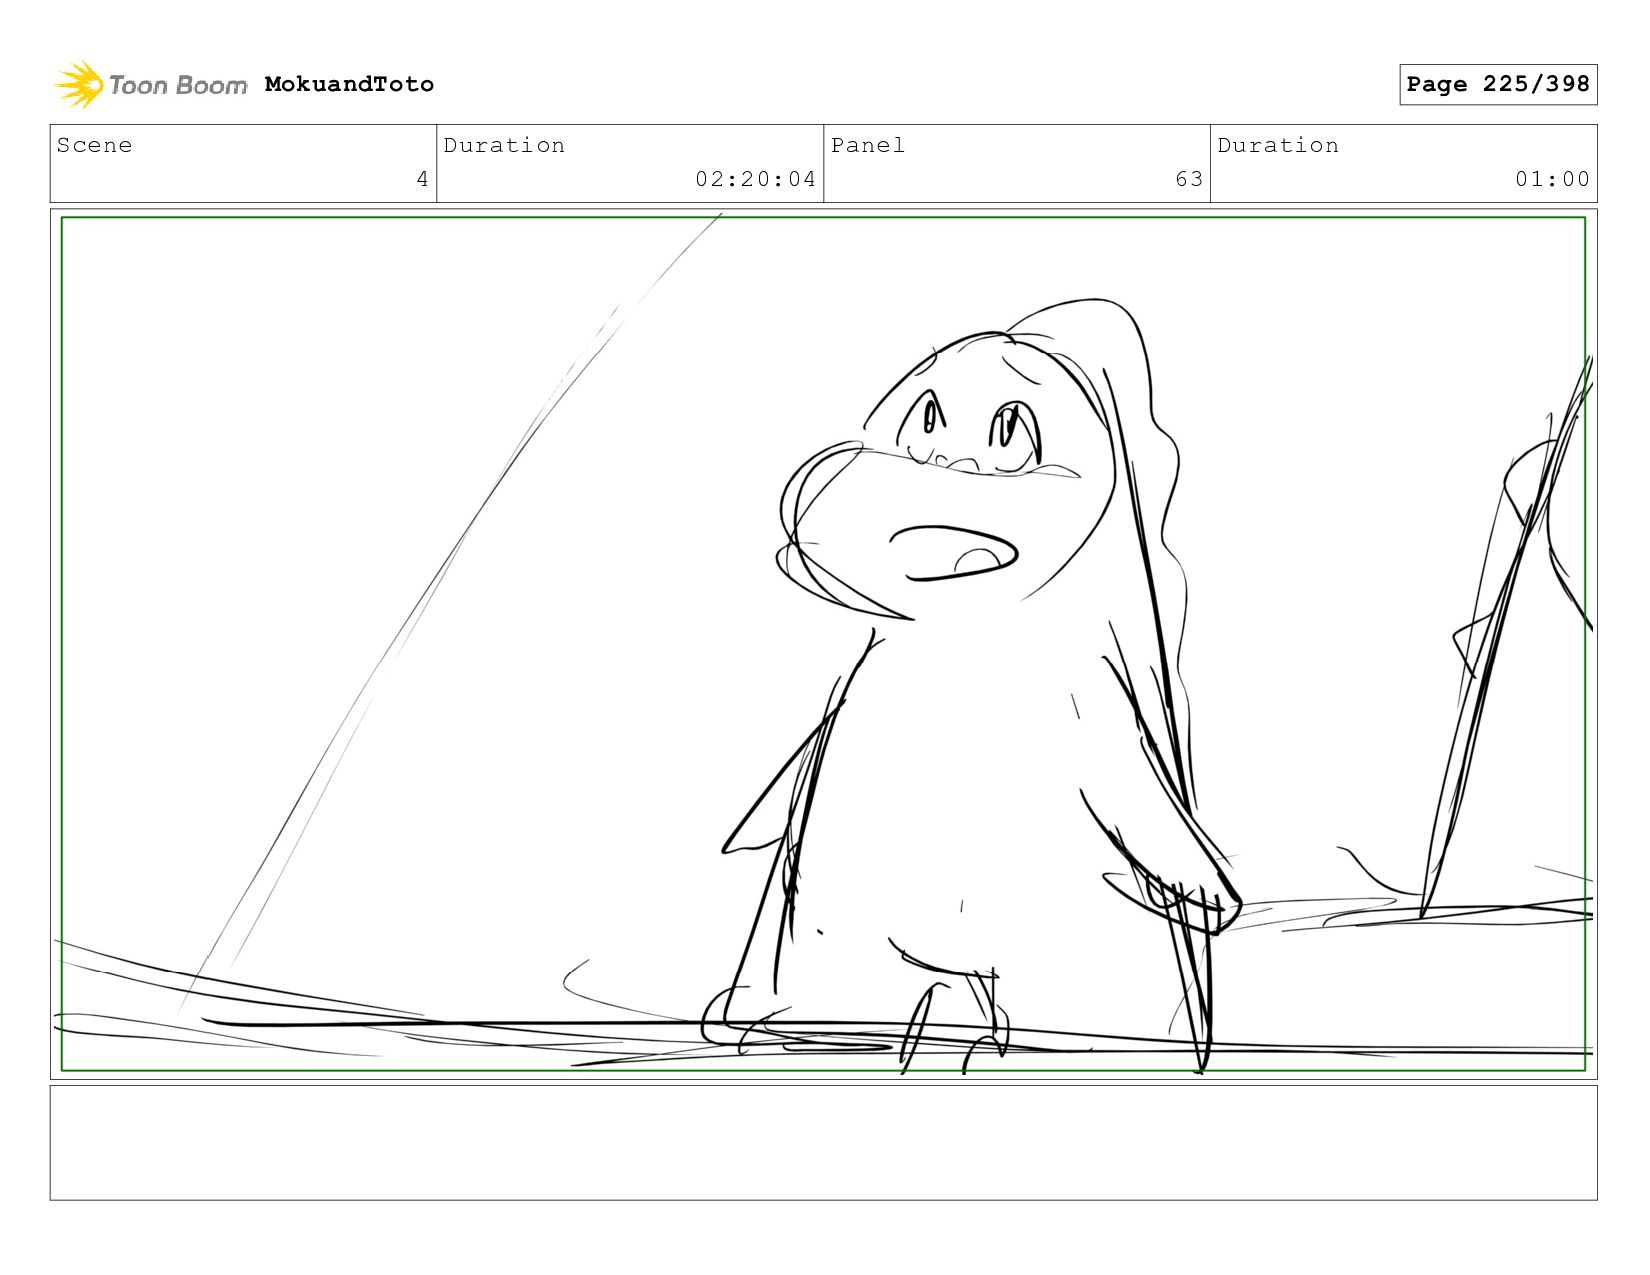The width and height of the screenshot is (1650, 1275).
Task: Select the Scene label
Action: click(x=94, y=145)
